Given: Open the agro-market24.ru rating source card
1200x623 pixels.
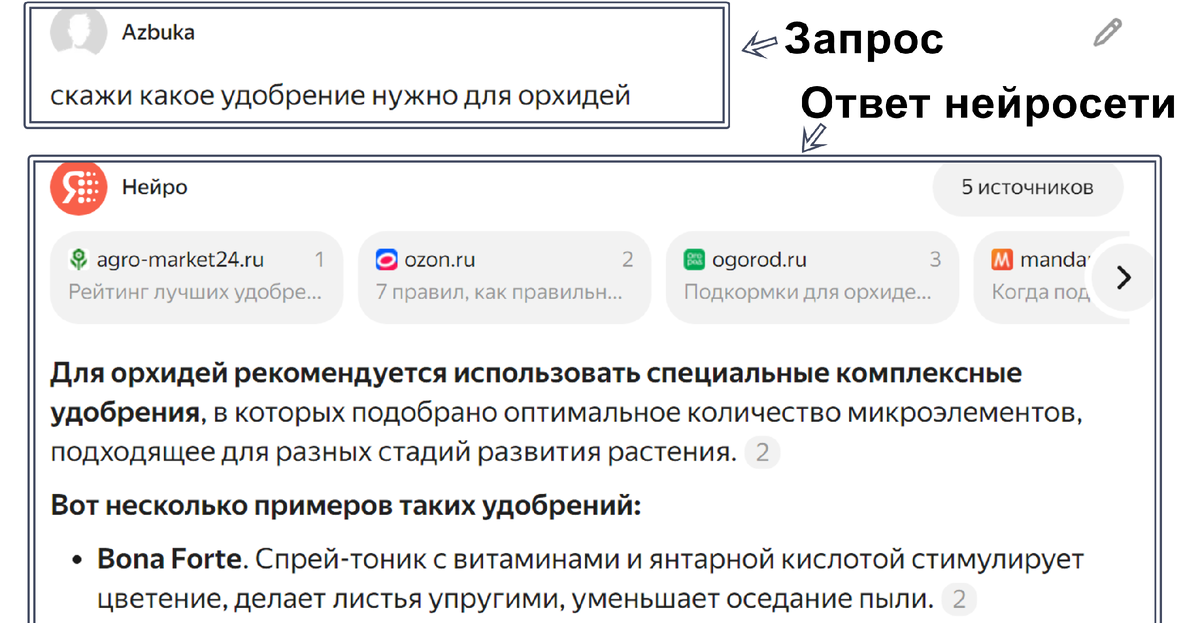Looking at the screenshot, I should click(196, 276).
